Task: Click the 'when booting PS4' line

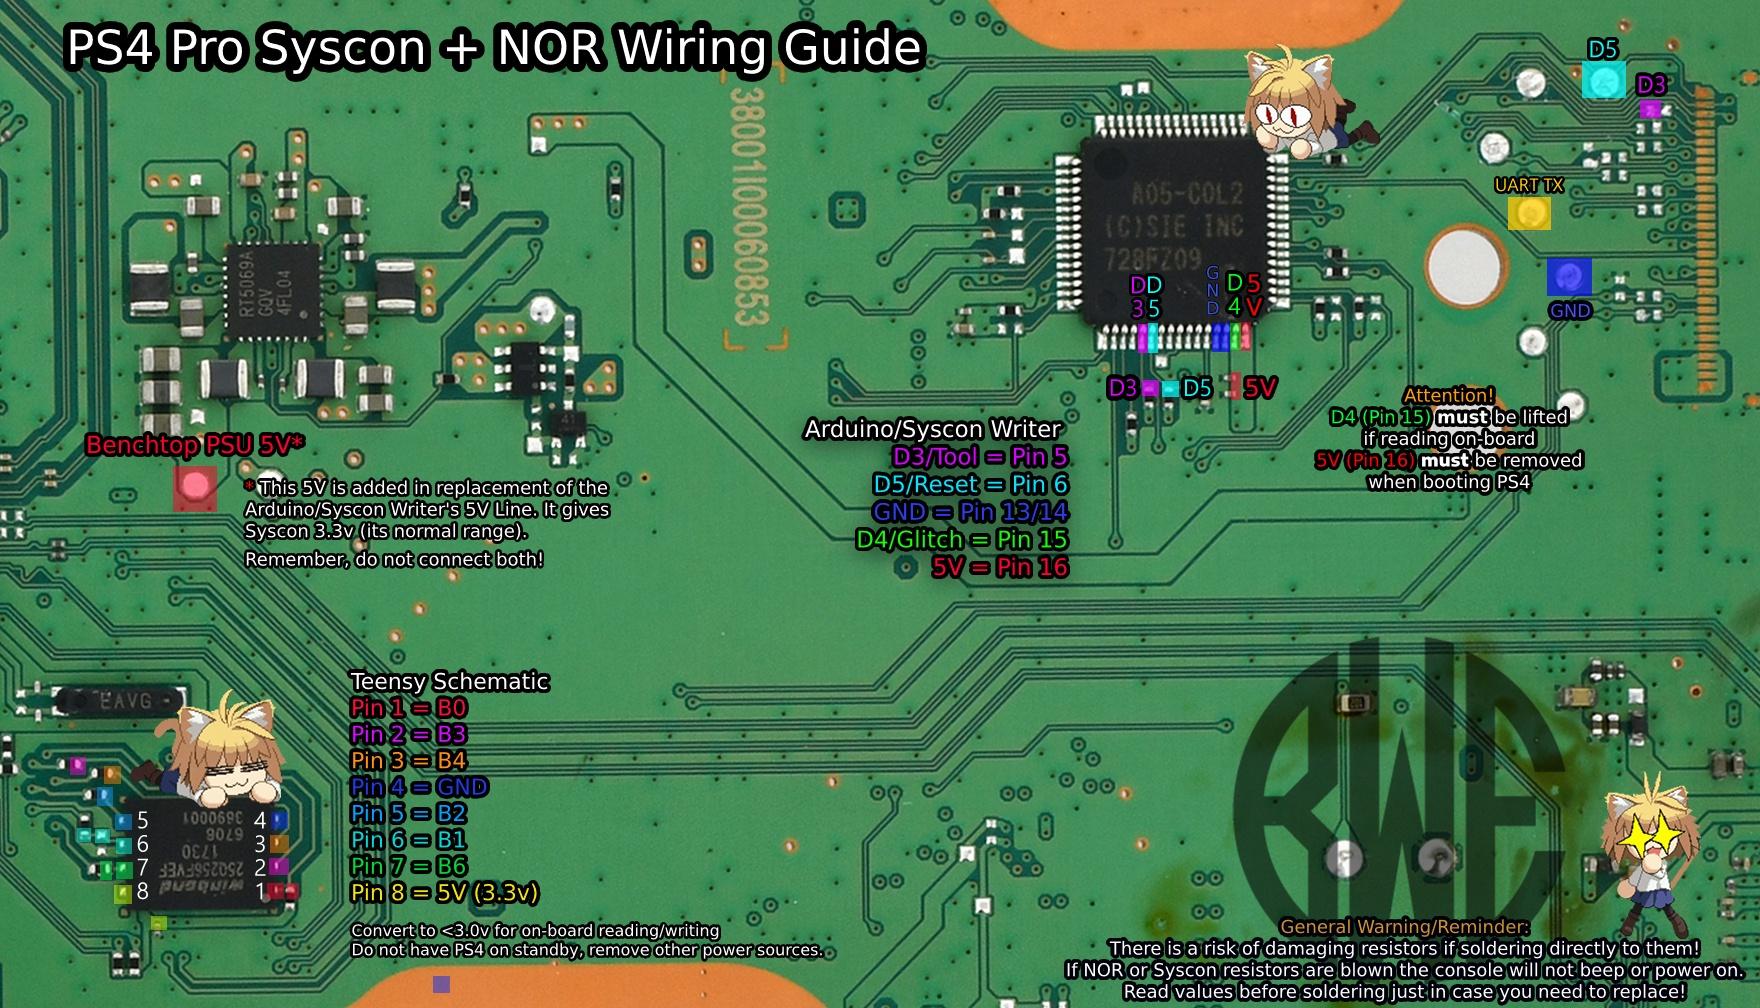Action: point(1448,482)
